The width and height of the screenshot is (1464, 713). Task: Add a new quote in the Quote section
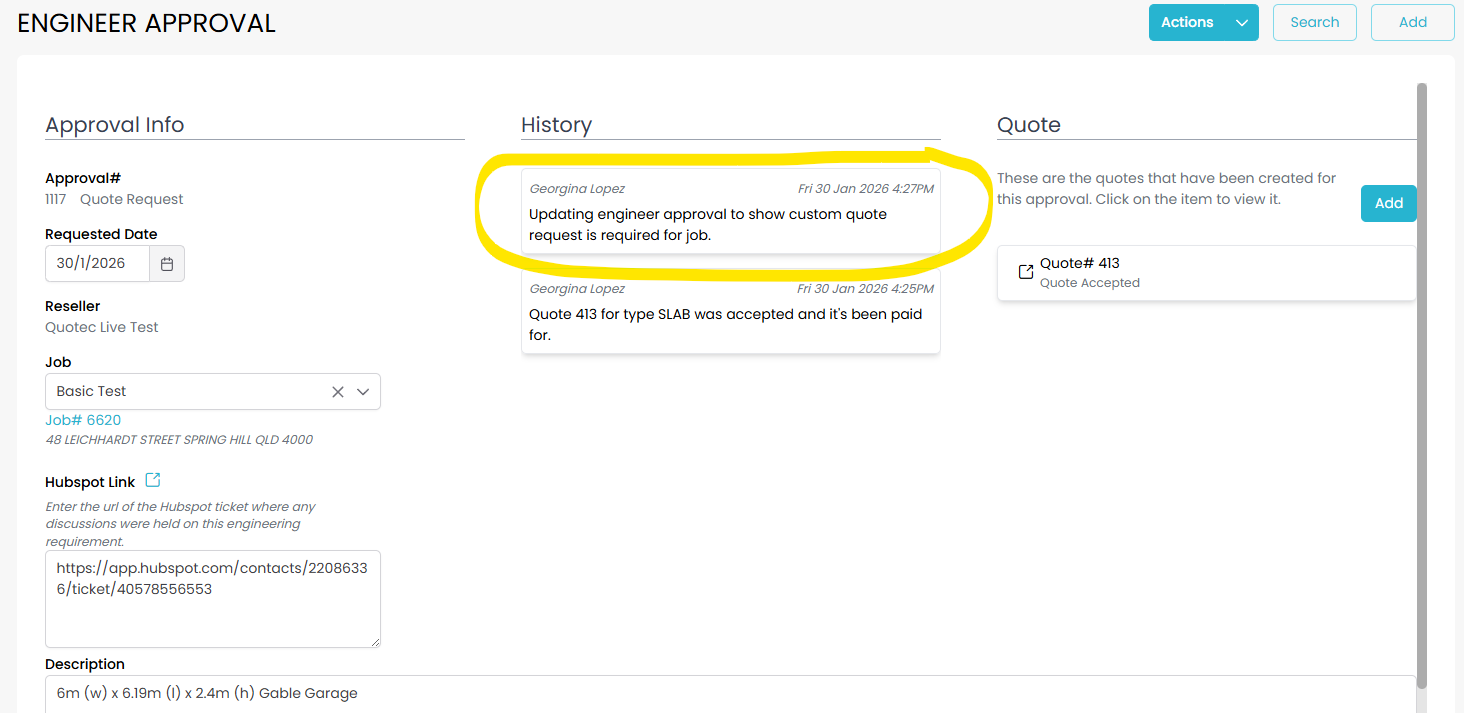click(x=1388, y=204)
